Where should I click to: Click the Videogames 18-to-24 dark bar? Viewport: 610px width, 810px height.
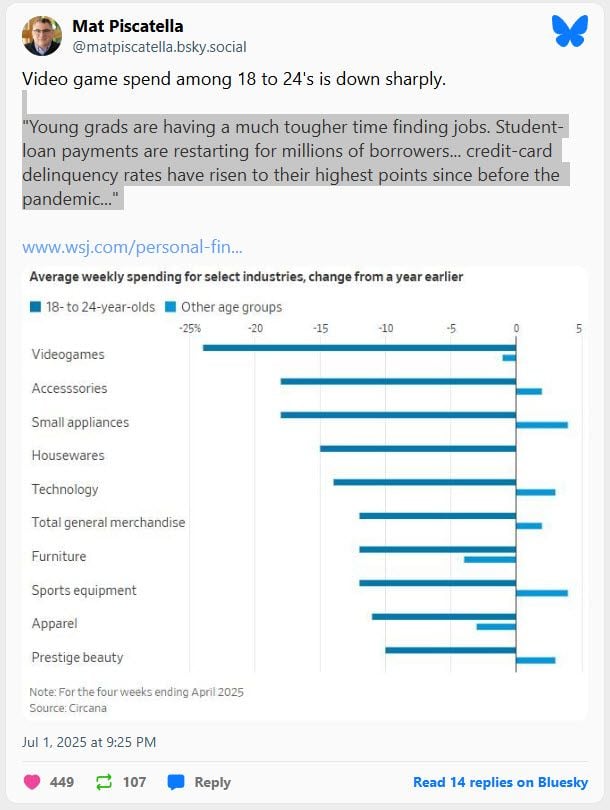(x=359, y=348)
